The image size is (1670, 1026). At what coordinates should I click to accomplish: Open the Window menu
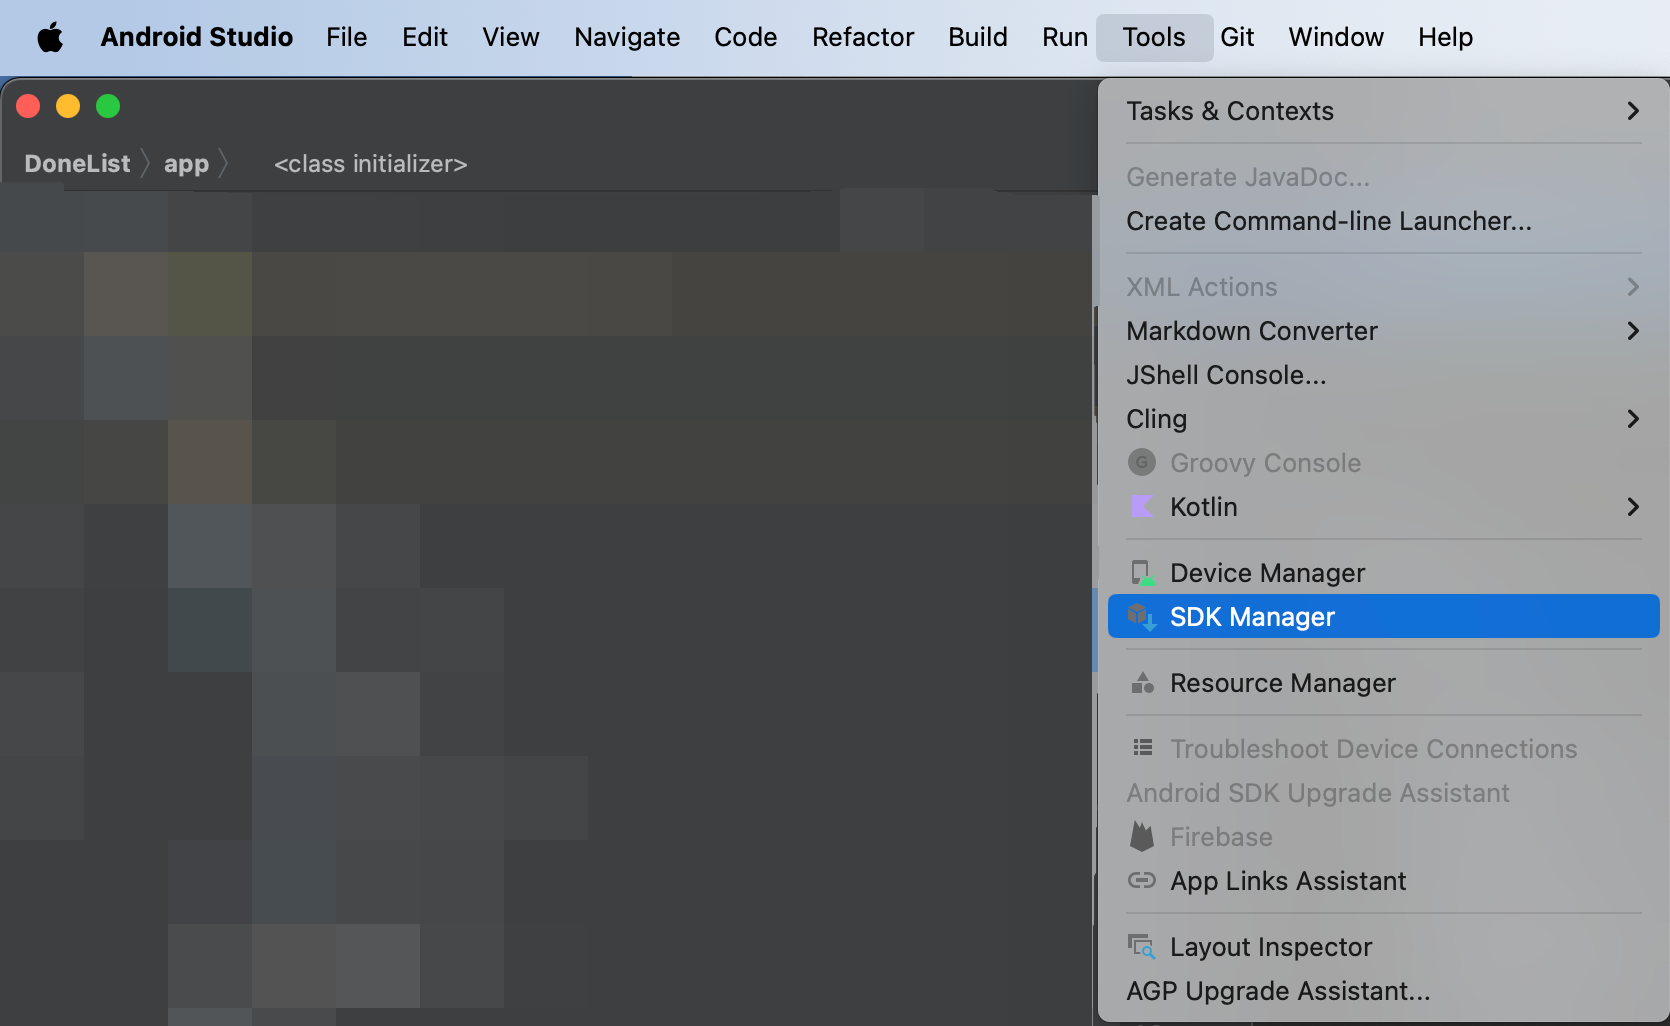(x=1336, y=38)
